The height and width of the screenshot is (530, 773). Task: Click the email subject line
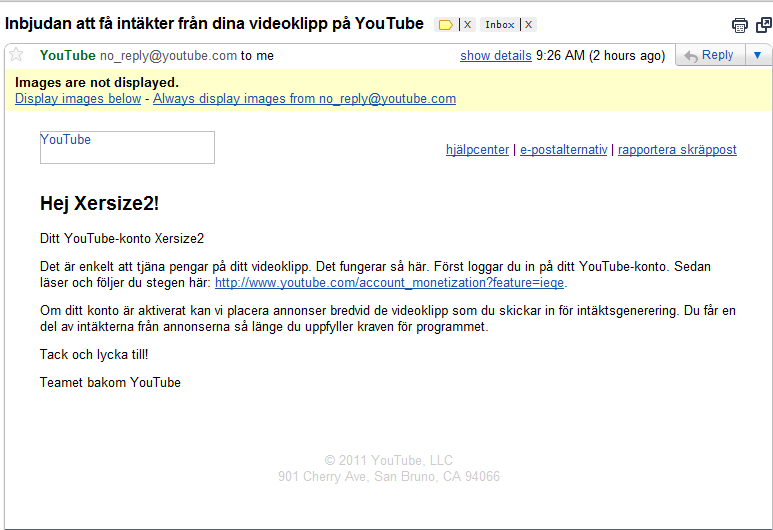[214, 24]
